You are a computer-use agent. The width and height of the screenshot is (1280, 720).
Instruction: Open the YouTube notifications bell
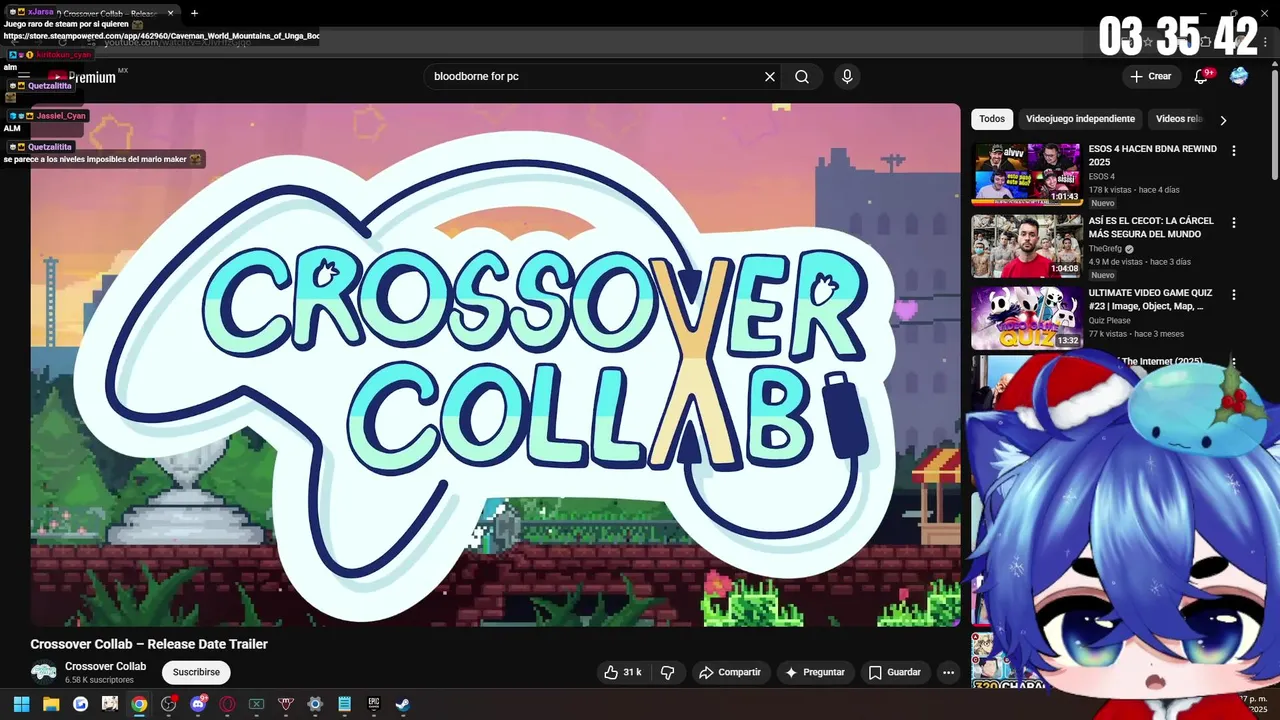coord(1201,77)
